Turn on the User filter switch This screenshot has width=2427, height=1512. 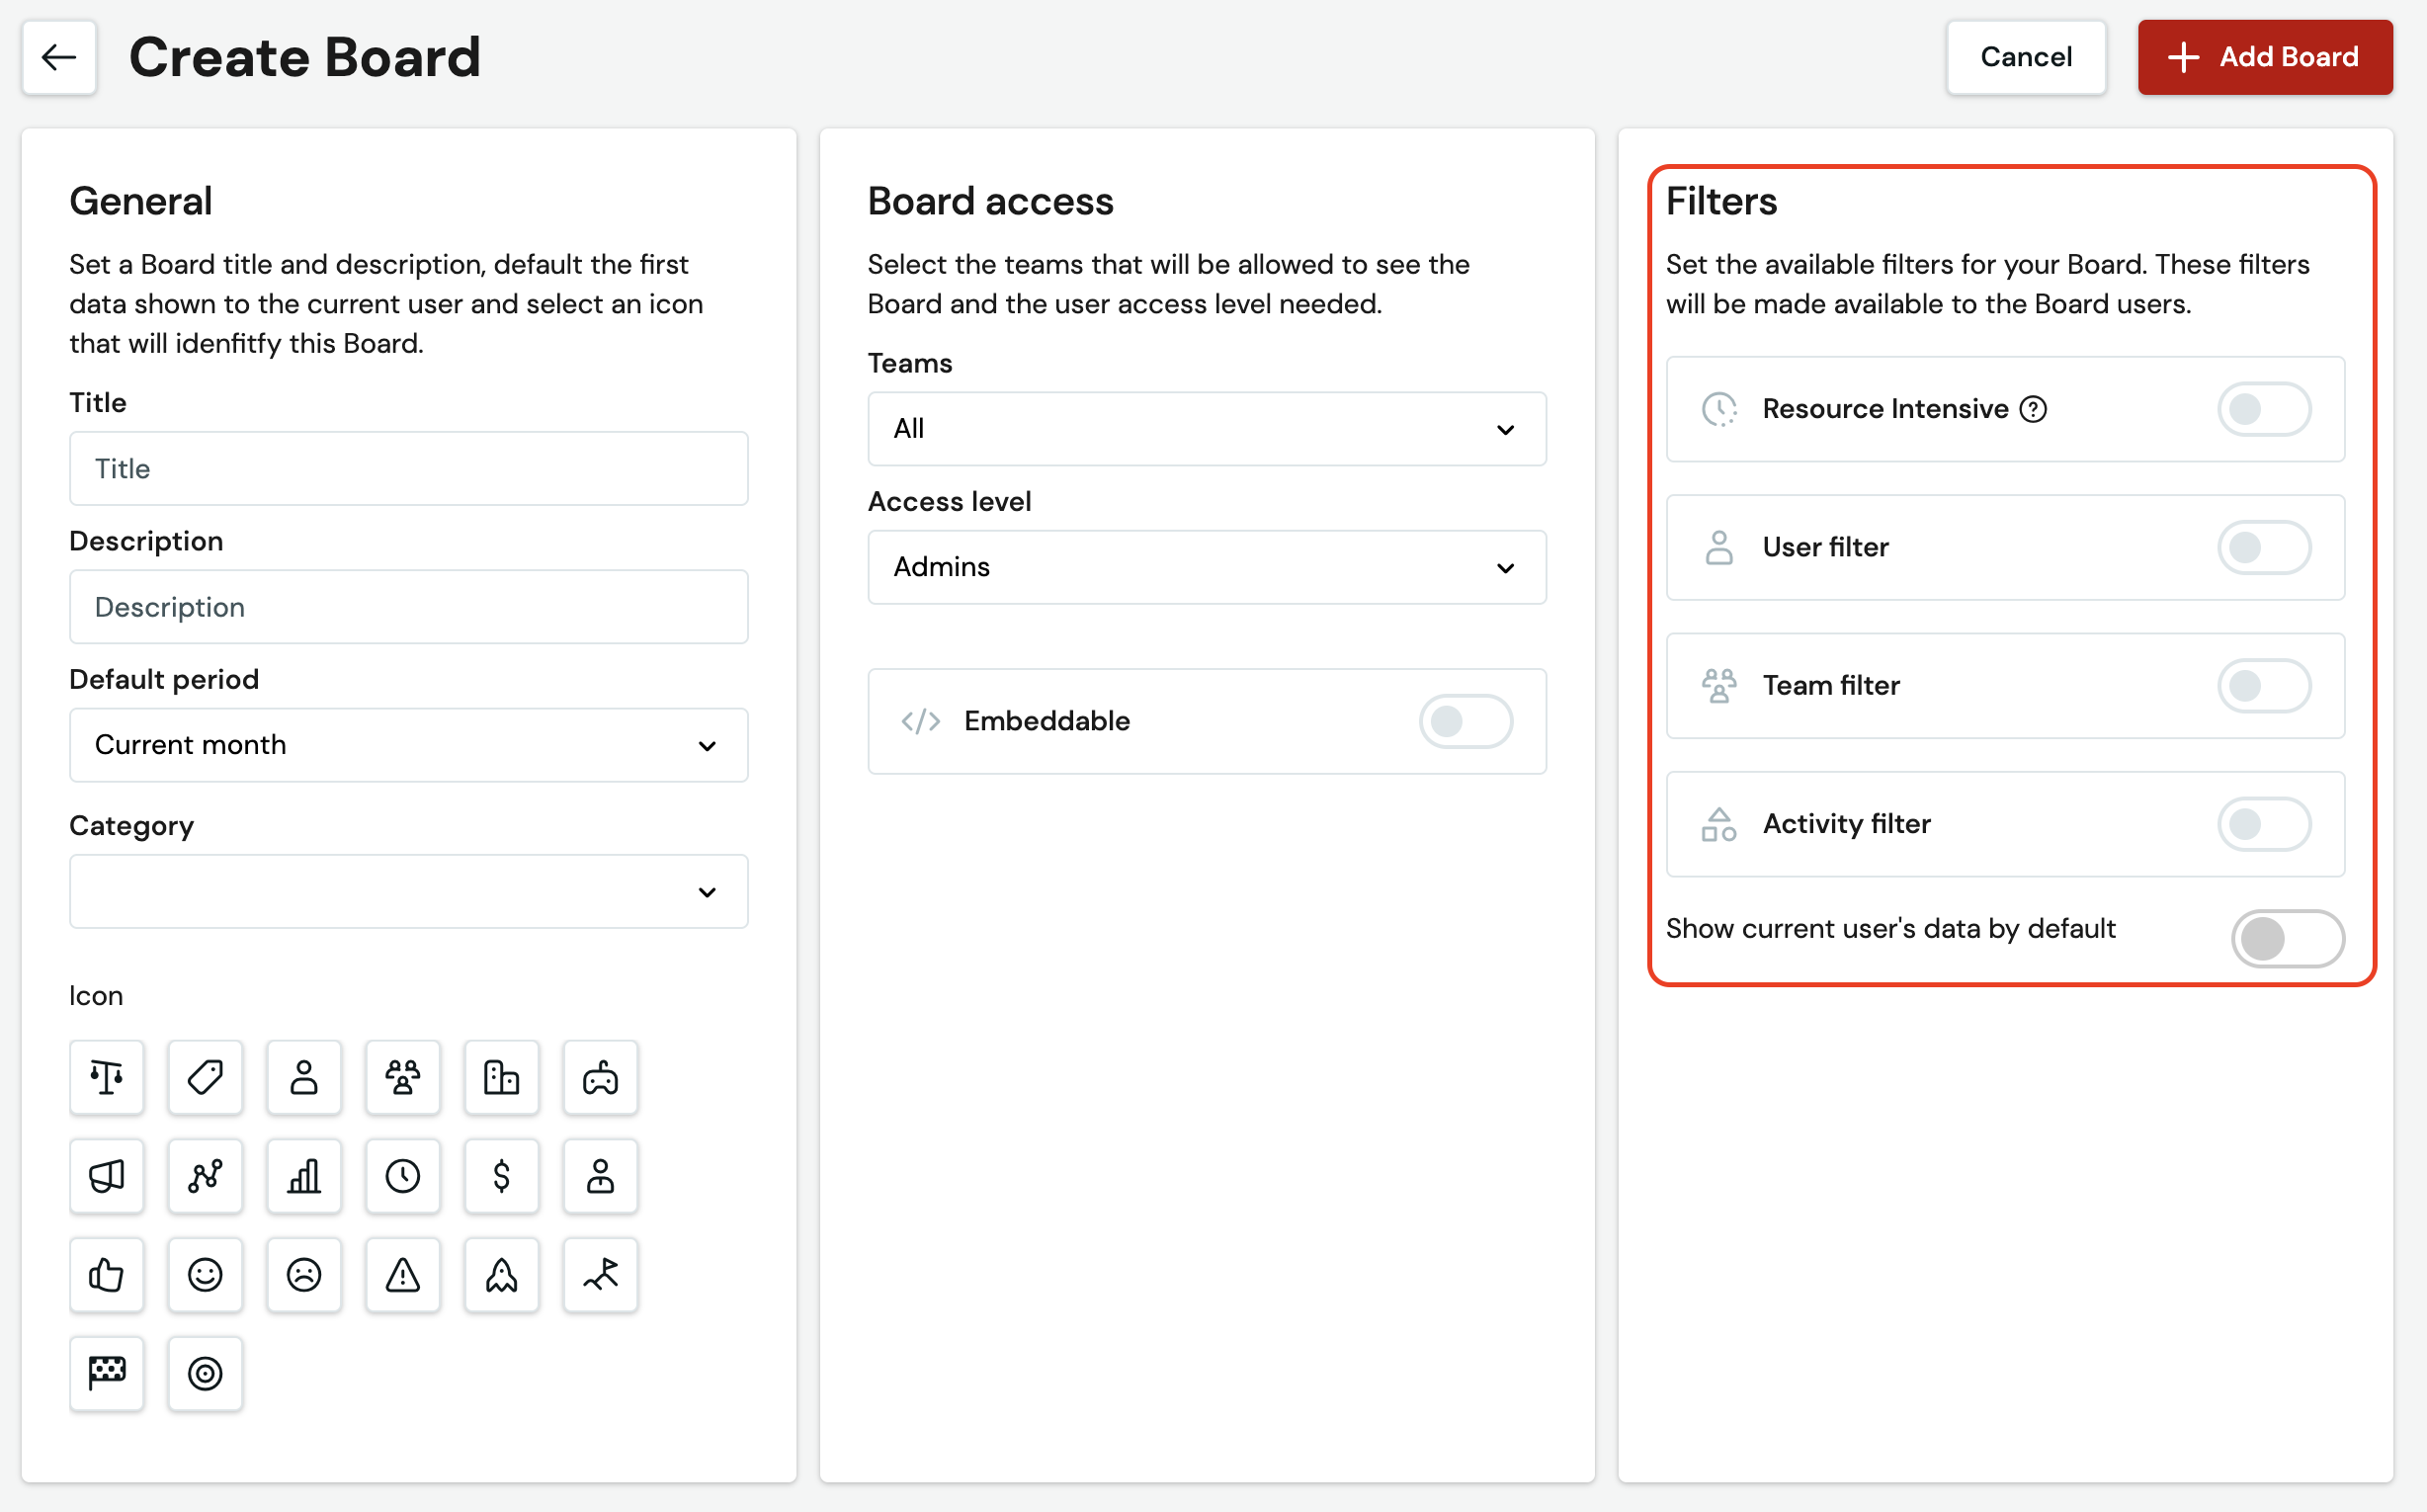(2264, 547)
